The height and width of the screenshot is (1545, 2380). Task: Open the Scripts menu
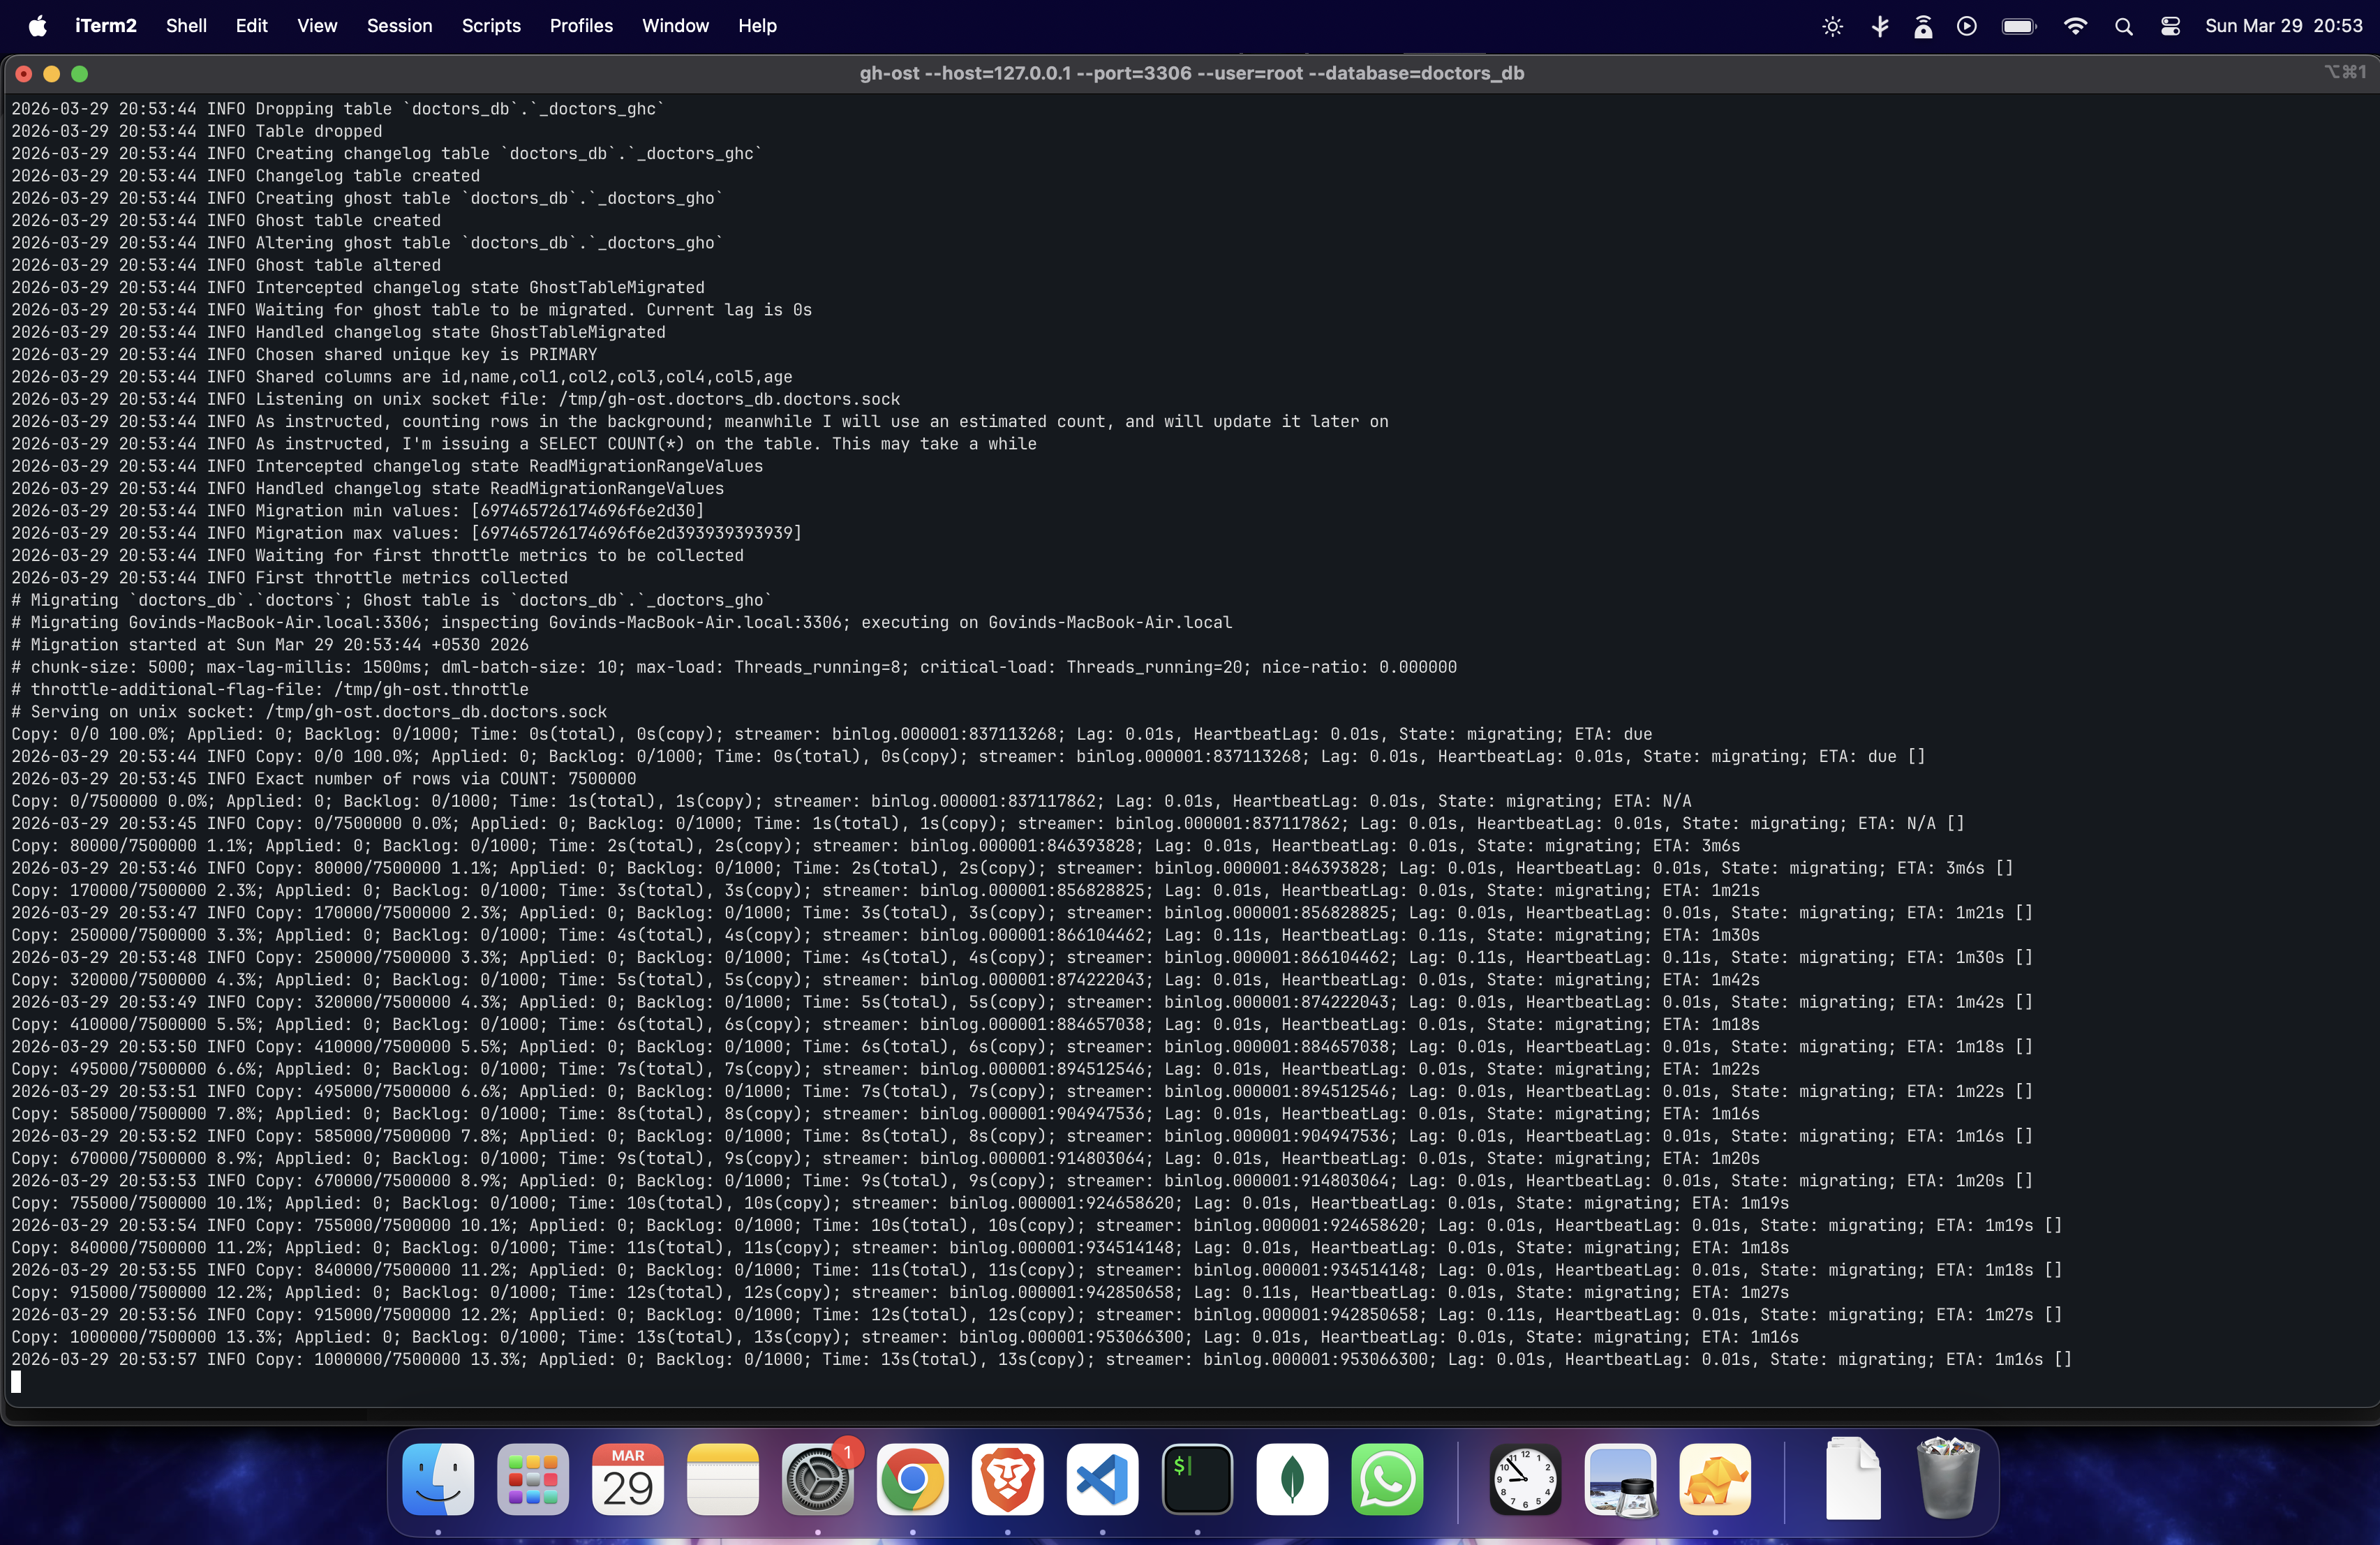491,26
